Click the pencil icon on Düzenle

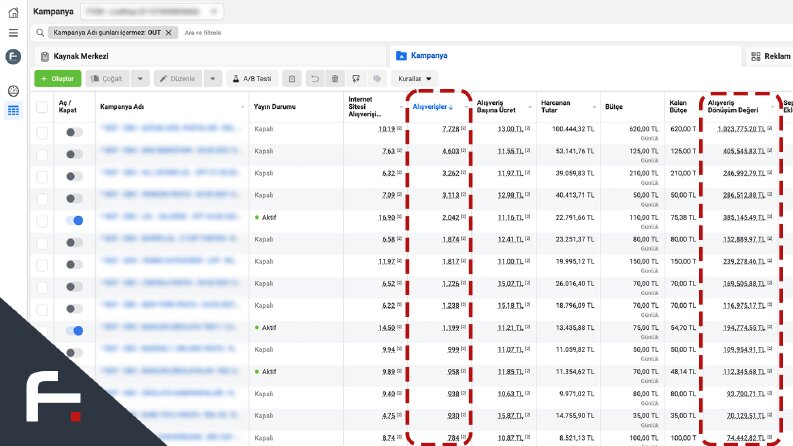pos(163,79)
